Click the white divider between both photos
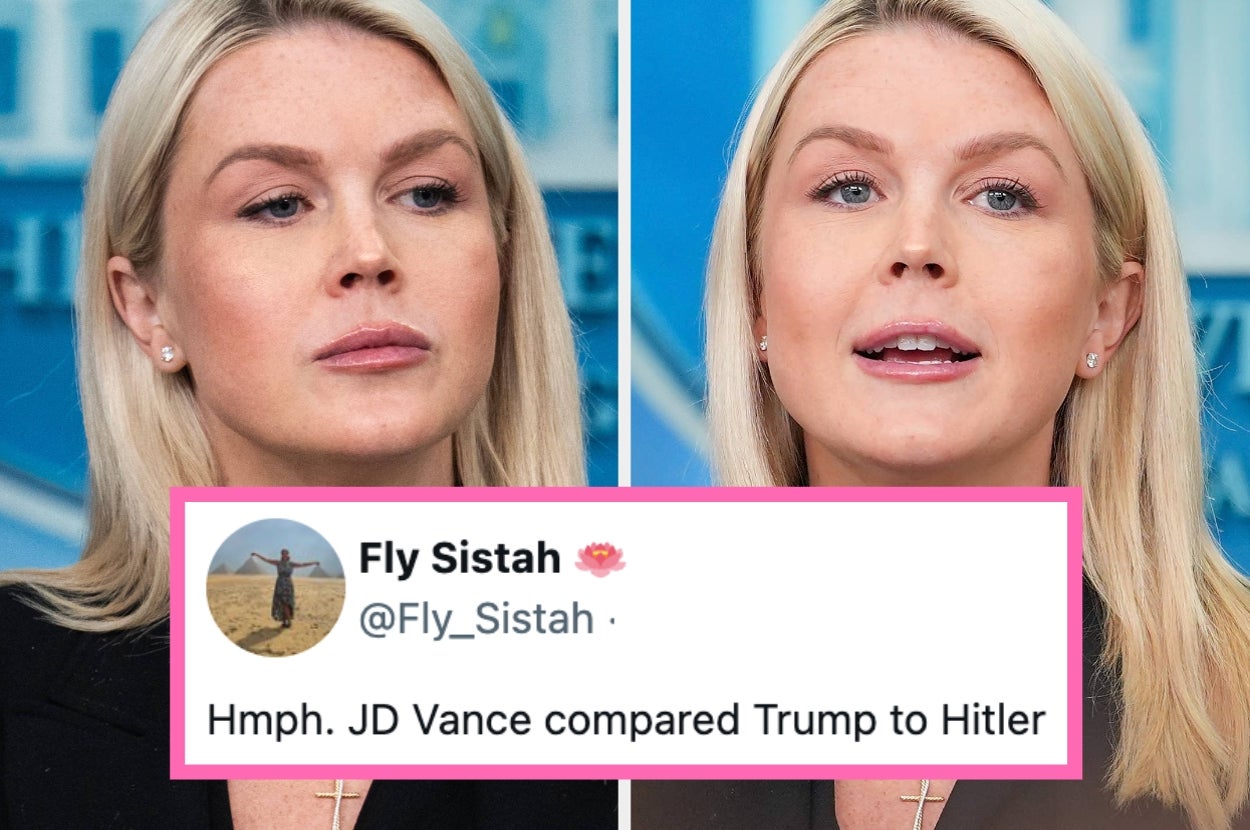Viewport: 1250px width, 830px height. (624, 240)
